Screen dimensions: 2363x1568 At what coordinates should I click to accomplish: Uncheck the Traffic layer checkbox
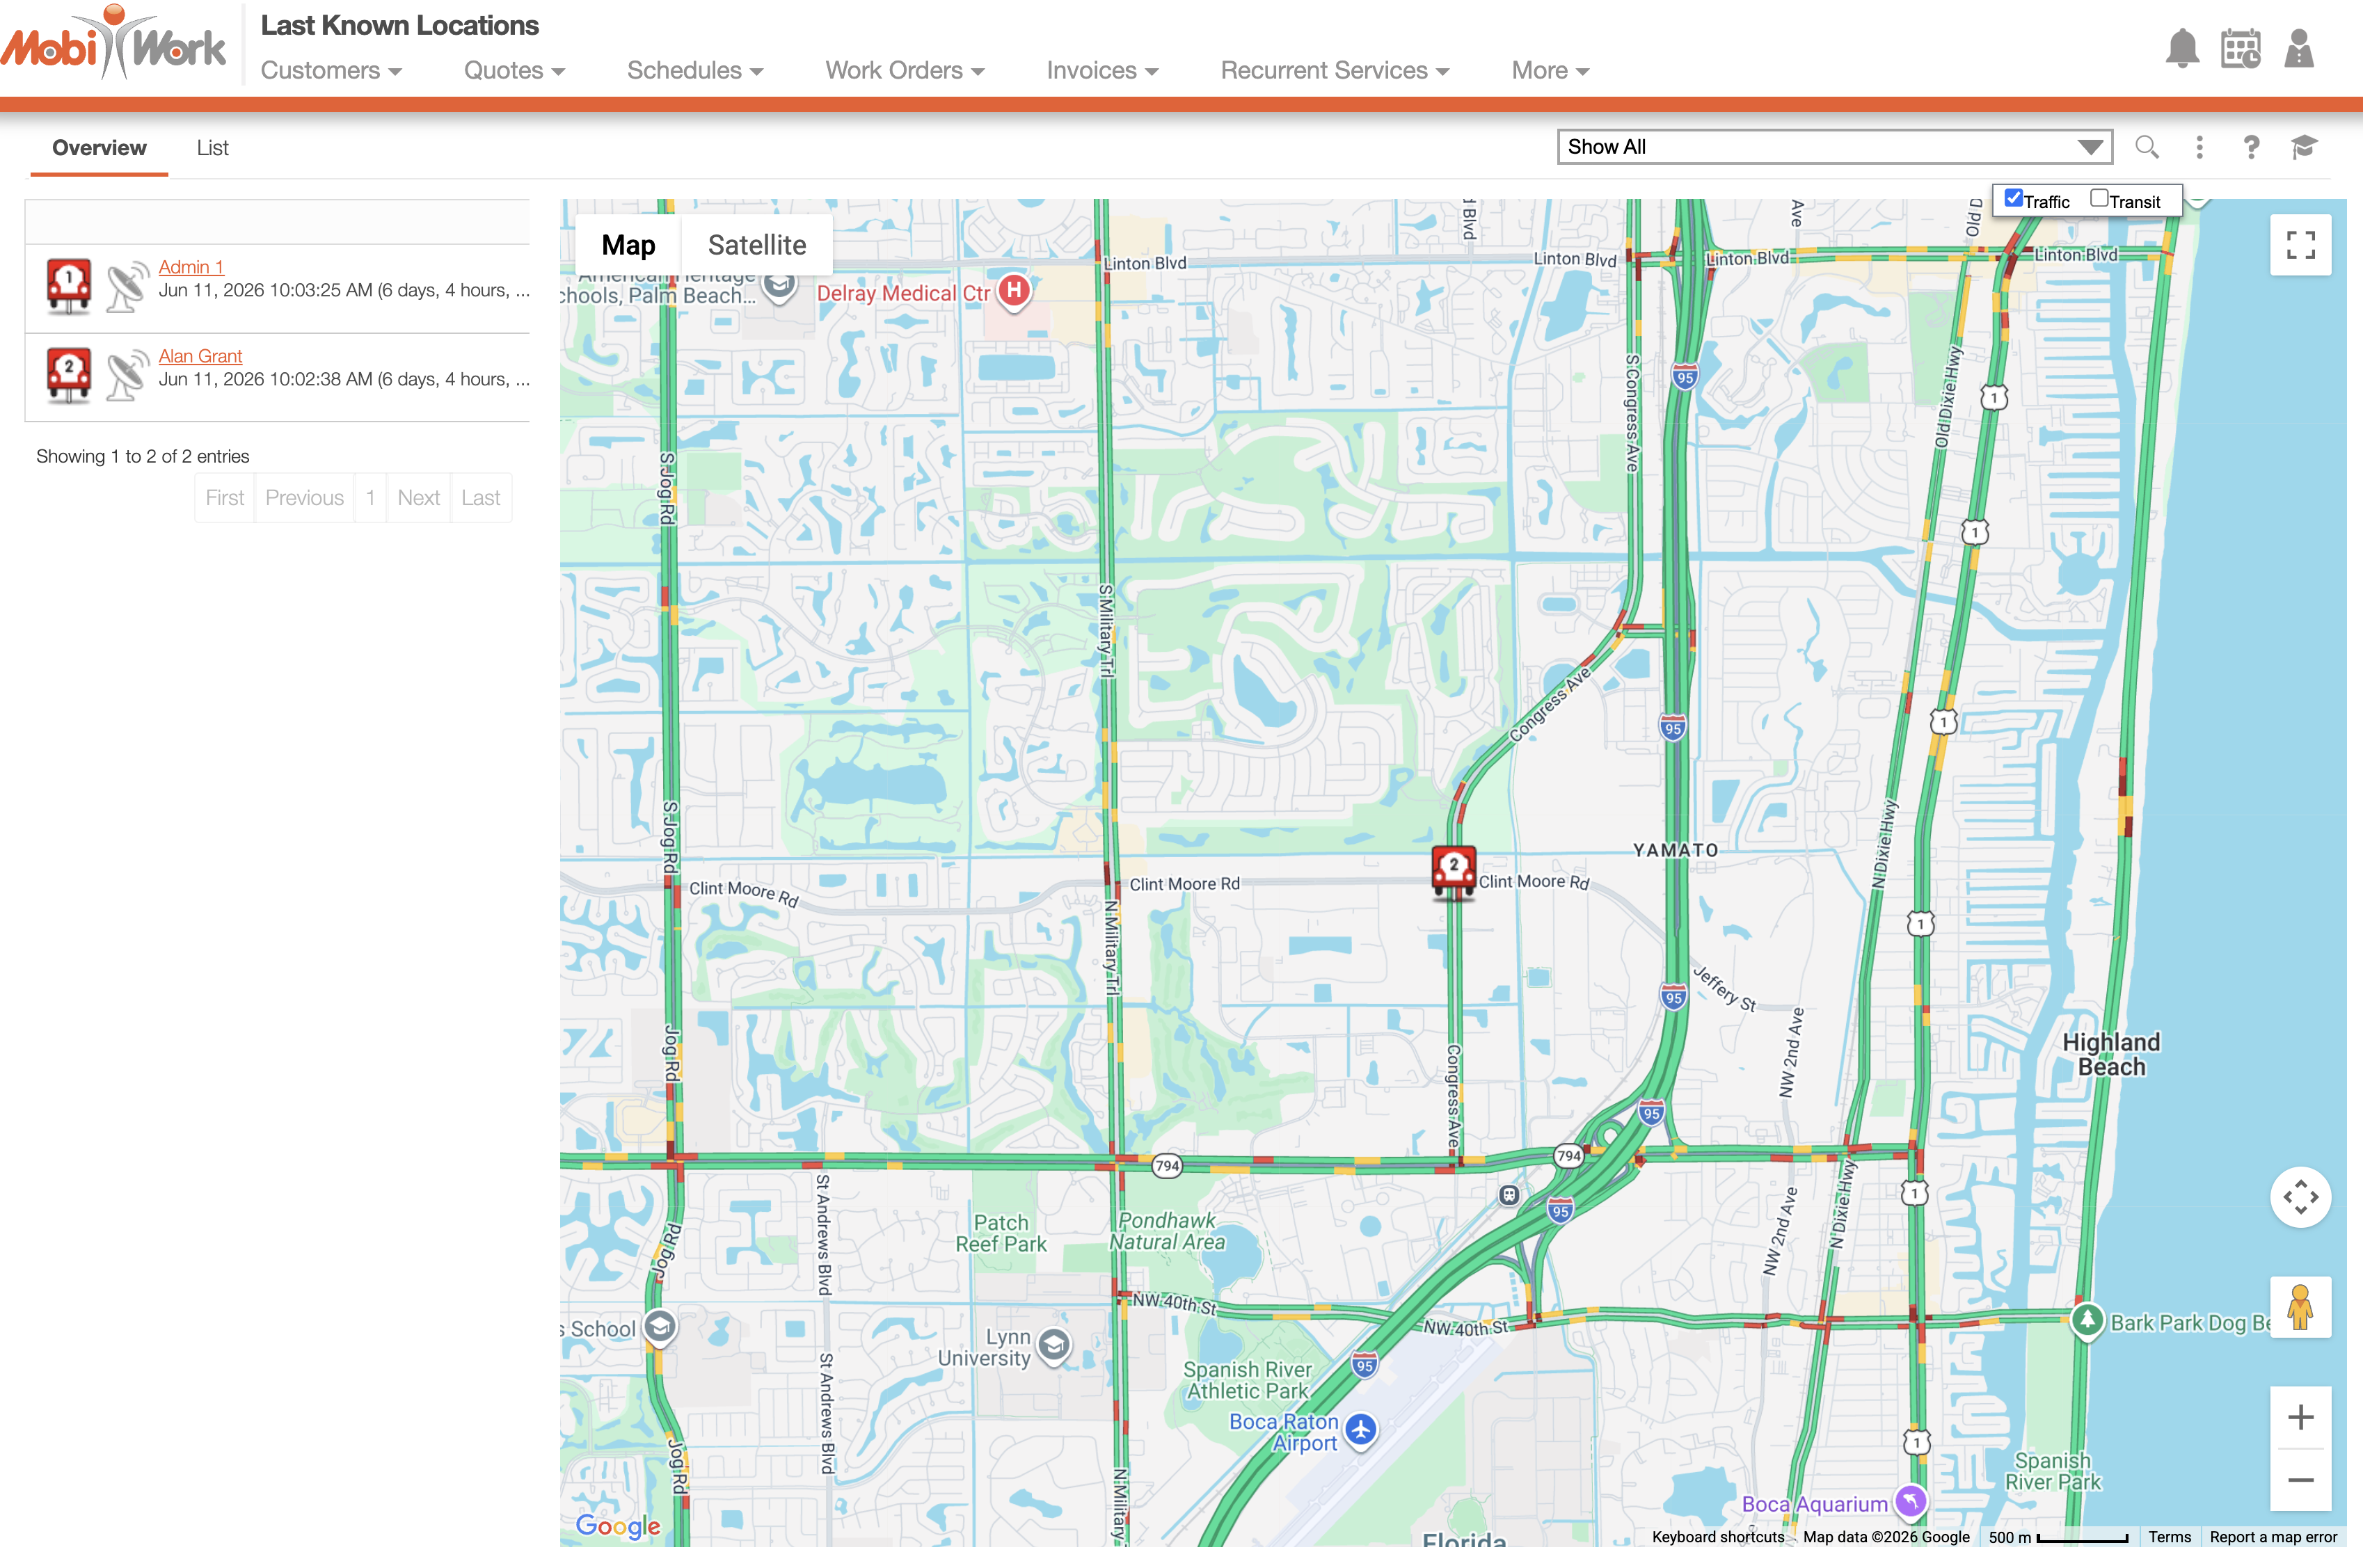tap(2014, 198)
